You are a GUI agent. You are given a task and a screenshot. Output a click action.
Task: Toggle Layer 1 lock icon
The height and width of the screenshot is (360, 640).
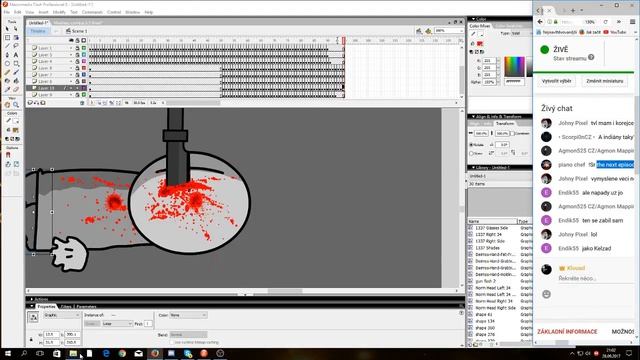coord(77,48)
